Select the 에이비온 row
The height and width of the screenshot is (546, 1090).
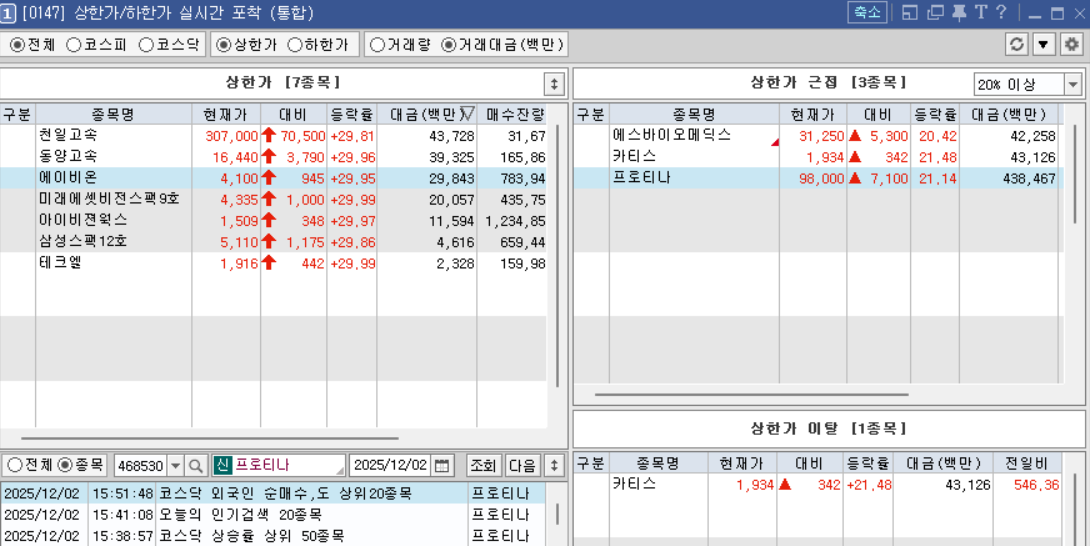[274, 178]
